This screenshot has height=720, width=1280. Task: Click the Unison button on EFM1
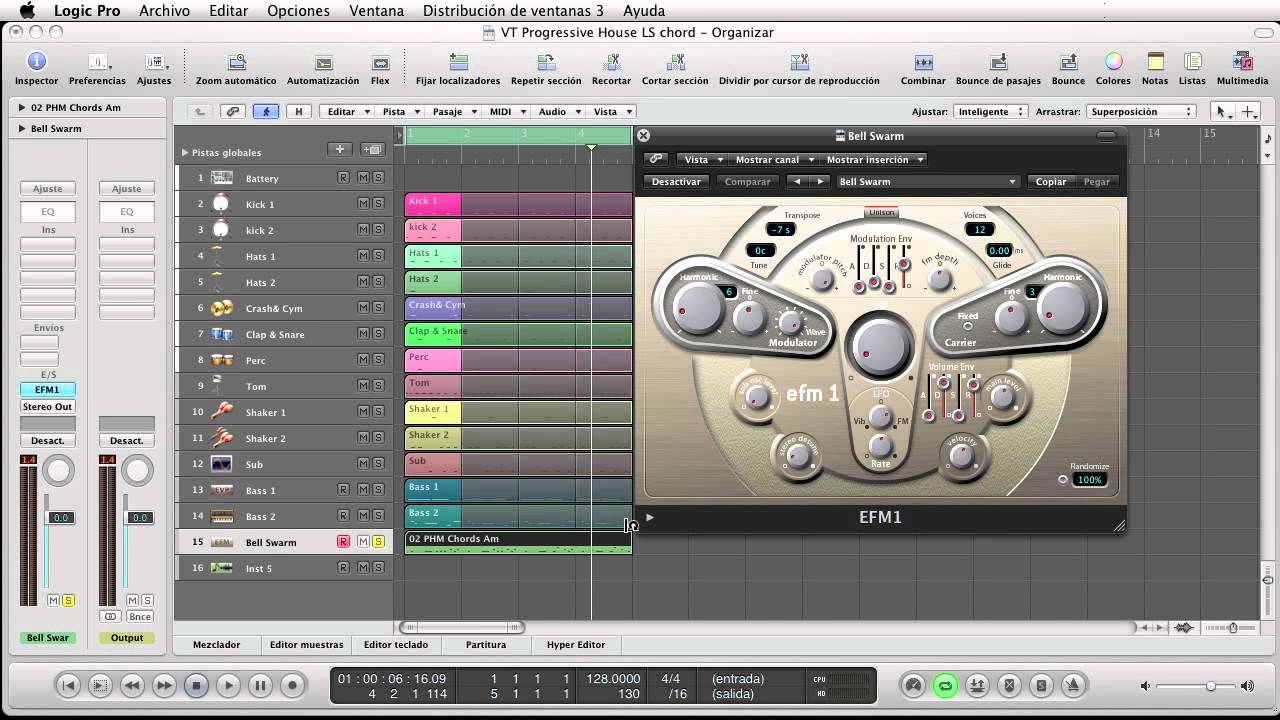tap(882, 213)
